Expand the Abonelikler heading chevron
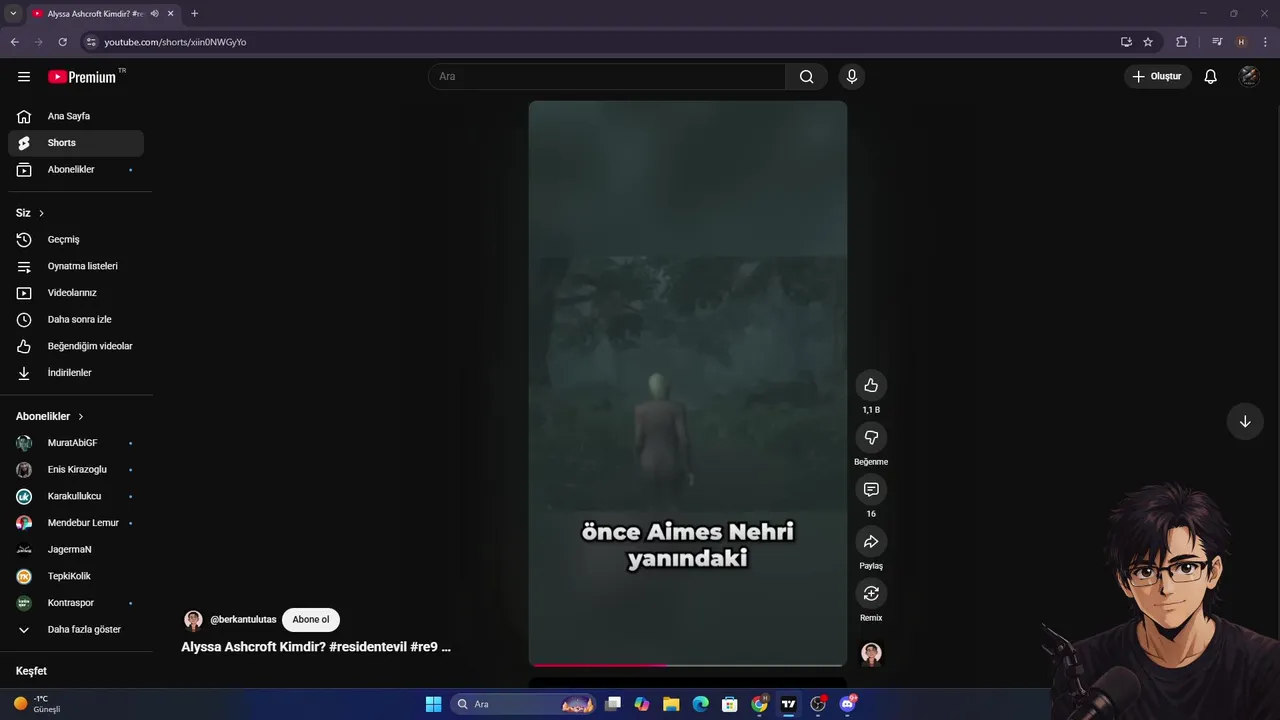The image size is (1280, 720). tap(81, 416)
